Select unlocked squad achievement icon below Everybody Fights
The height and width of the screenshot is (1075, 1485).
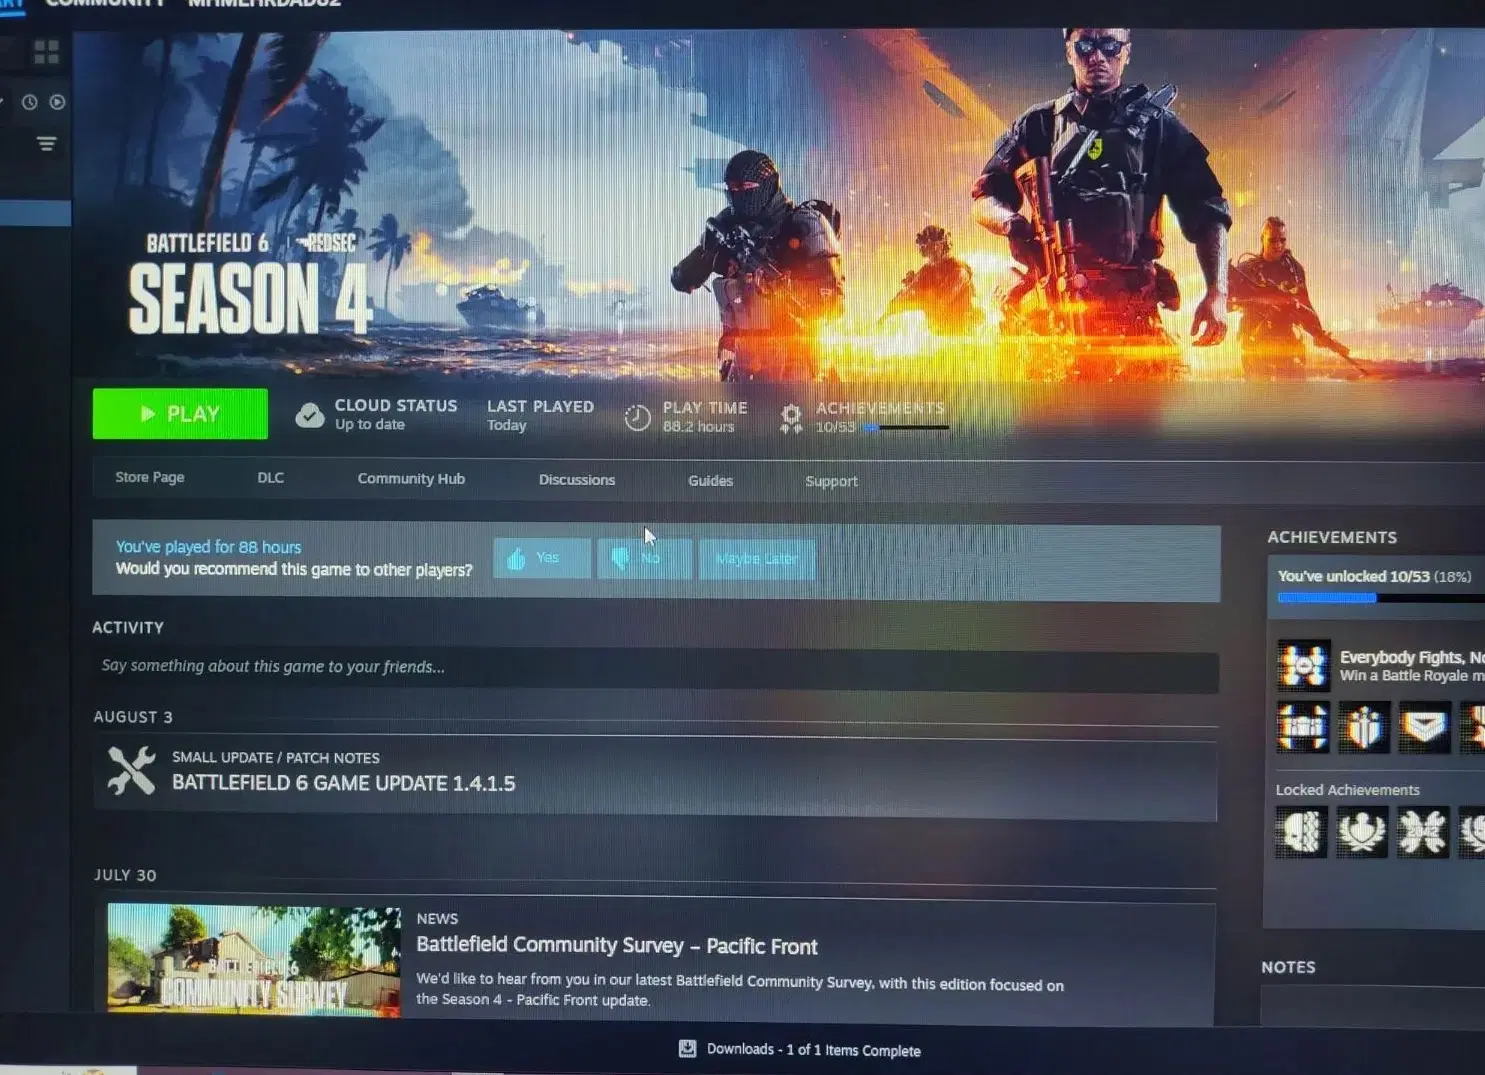tap(1302, 727)
